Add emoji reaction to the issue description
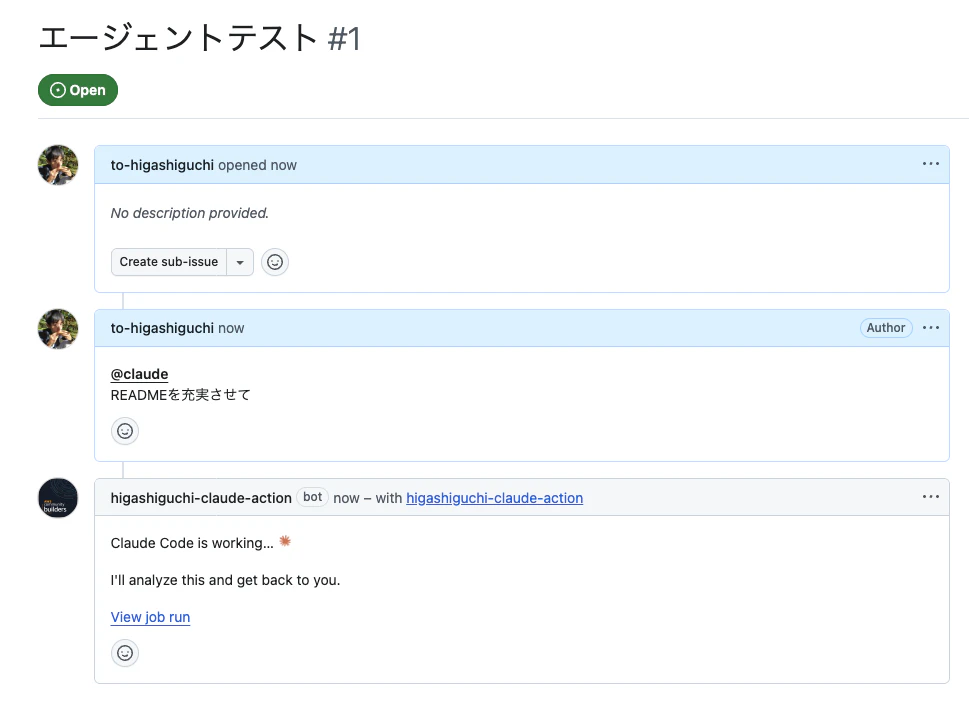Image resolution: width=969 pixels, height=703 pixels. point(274,261)
